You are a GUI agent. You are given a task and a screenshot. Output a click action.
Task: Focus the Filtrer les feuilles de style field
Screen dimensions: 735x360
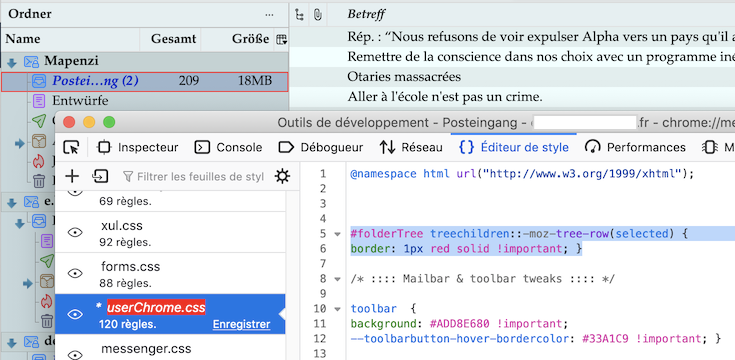[193, 177]
